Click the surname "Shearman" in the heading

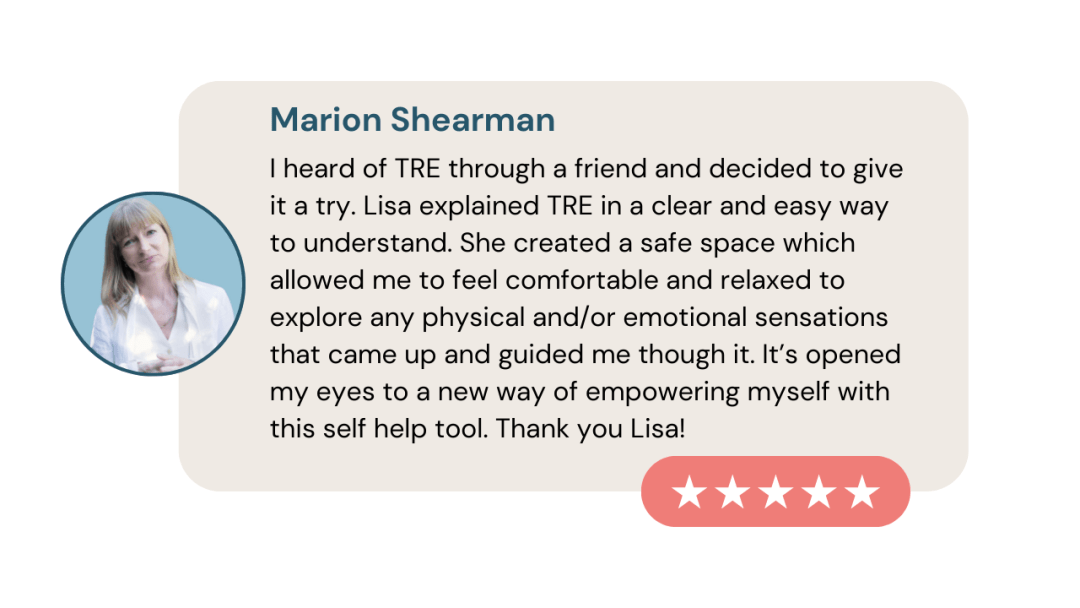[472, 120]
